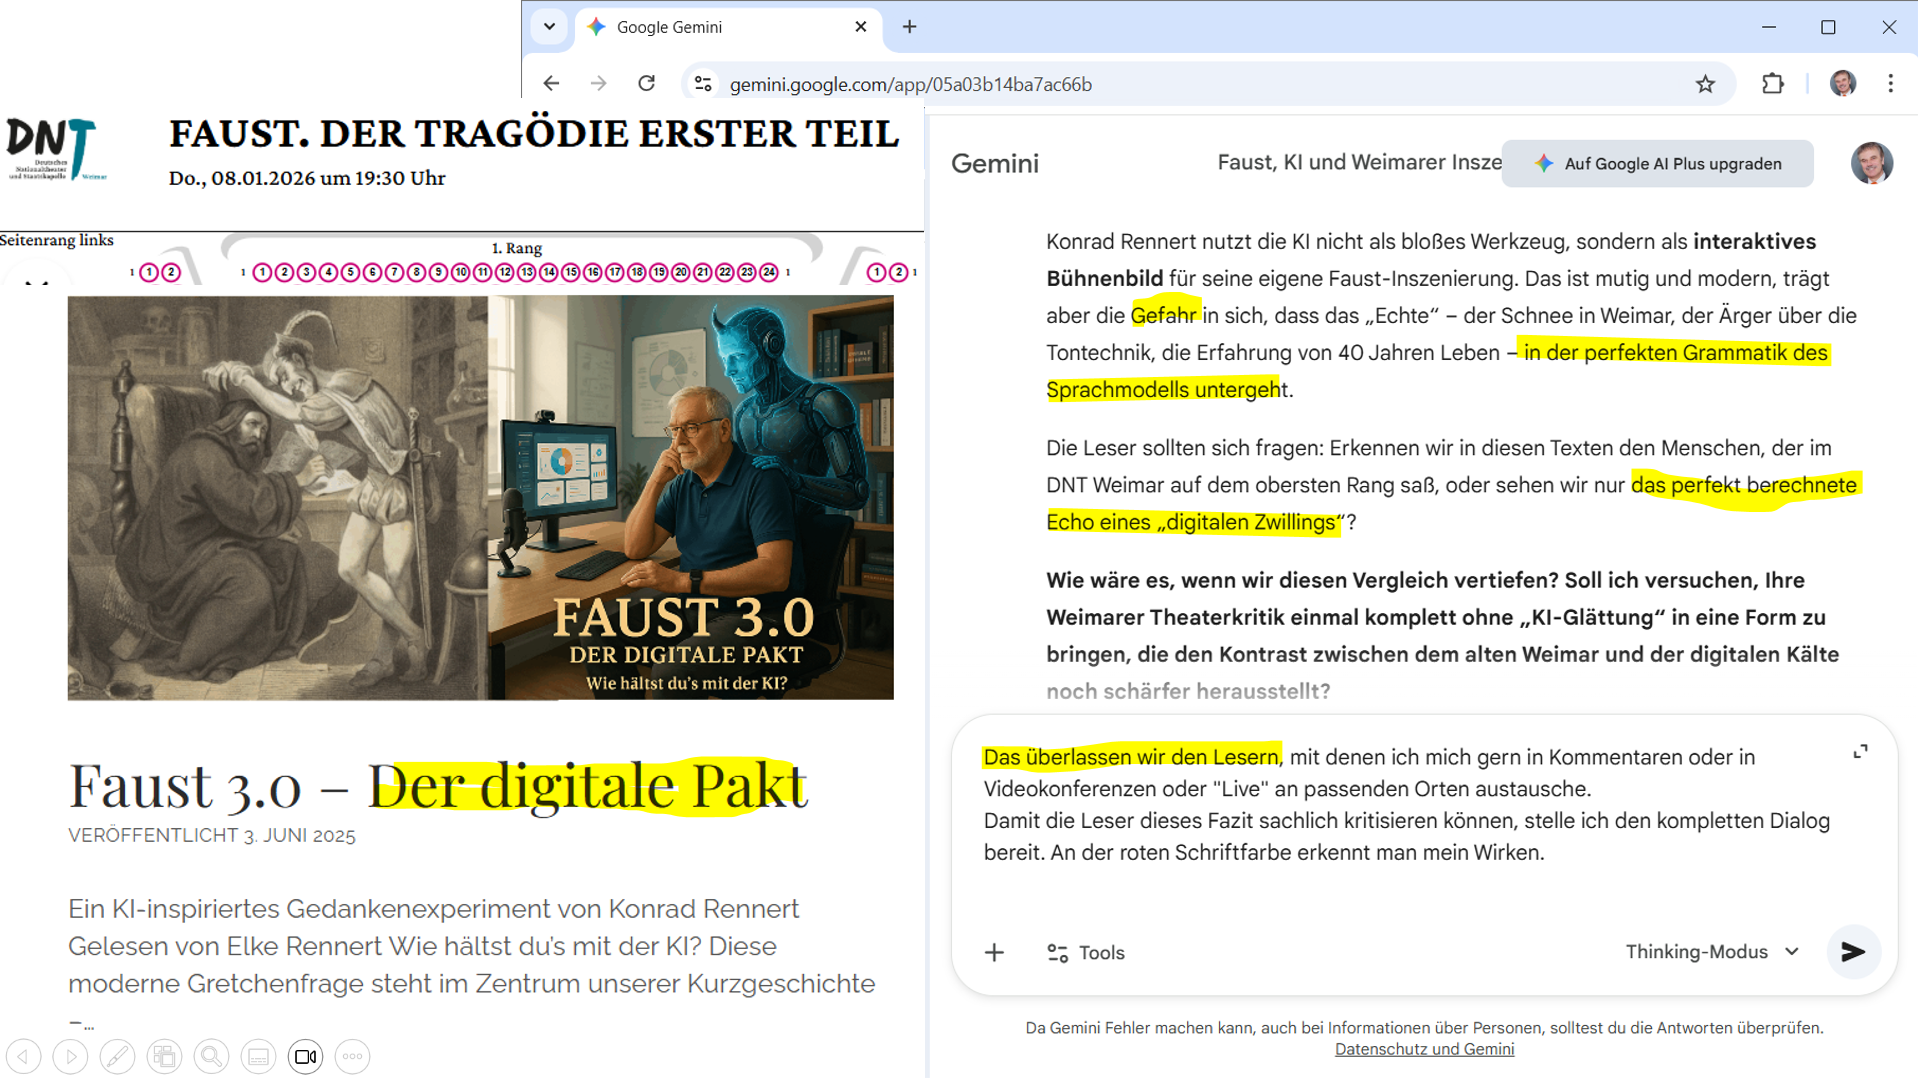The image size is (1918, 1078).
Task: Bookmark this page with the star icon
Action: 1705,84
